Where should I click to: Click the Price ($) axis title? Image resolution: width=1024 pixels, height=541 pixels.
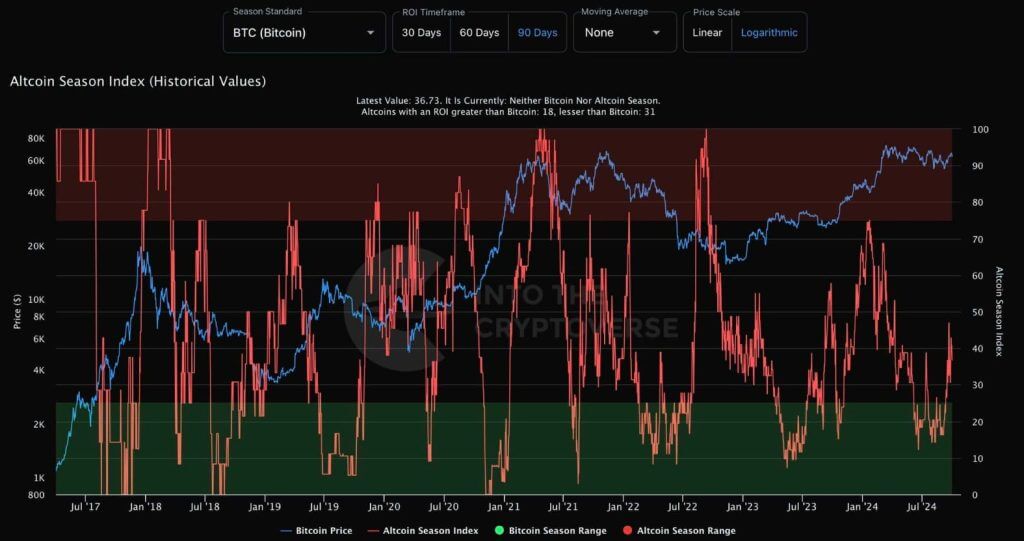point(18,311)
